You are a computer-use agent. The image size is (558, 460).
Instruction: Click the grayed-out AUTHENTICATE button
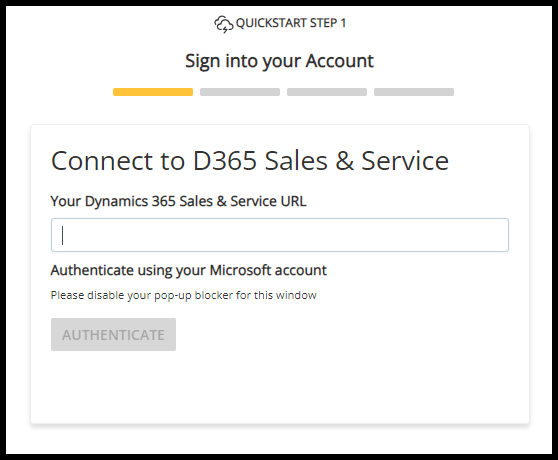pos(114,334)
